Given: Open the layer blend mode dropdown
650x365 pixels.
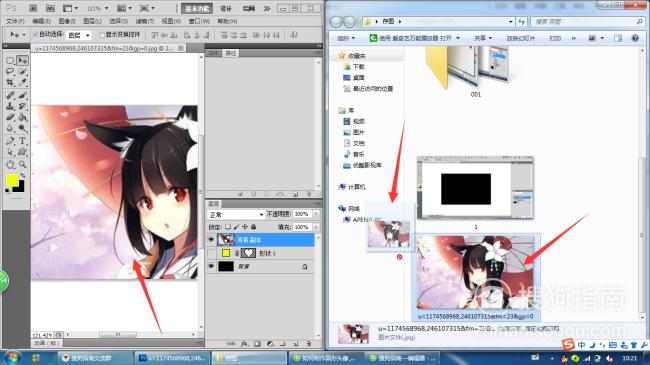Looking at the screenshot, I should (x=235, y=214).
